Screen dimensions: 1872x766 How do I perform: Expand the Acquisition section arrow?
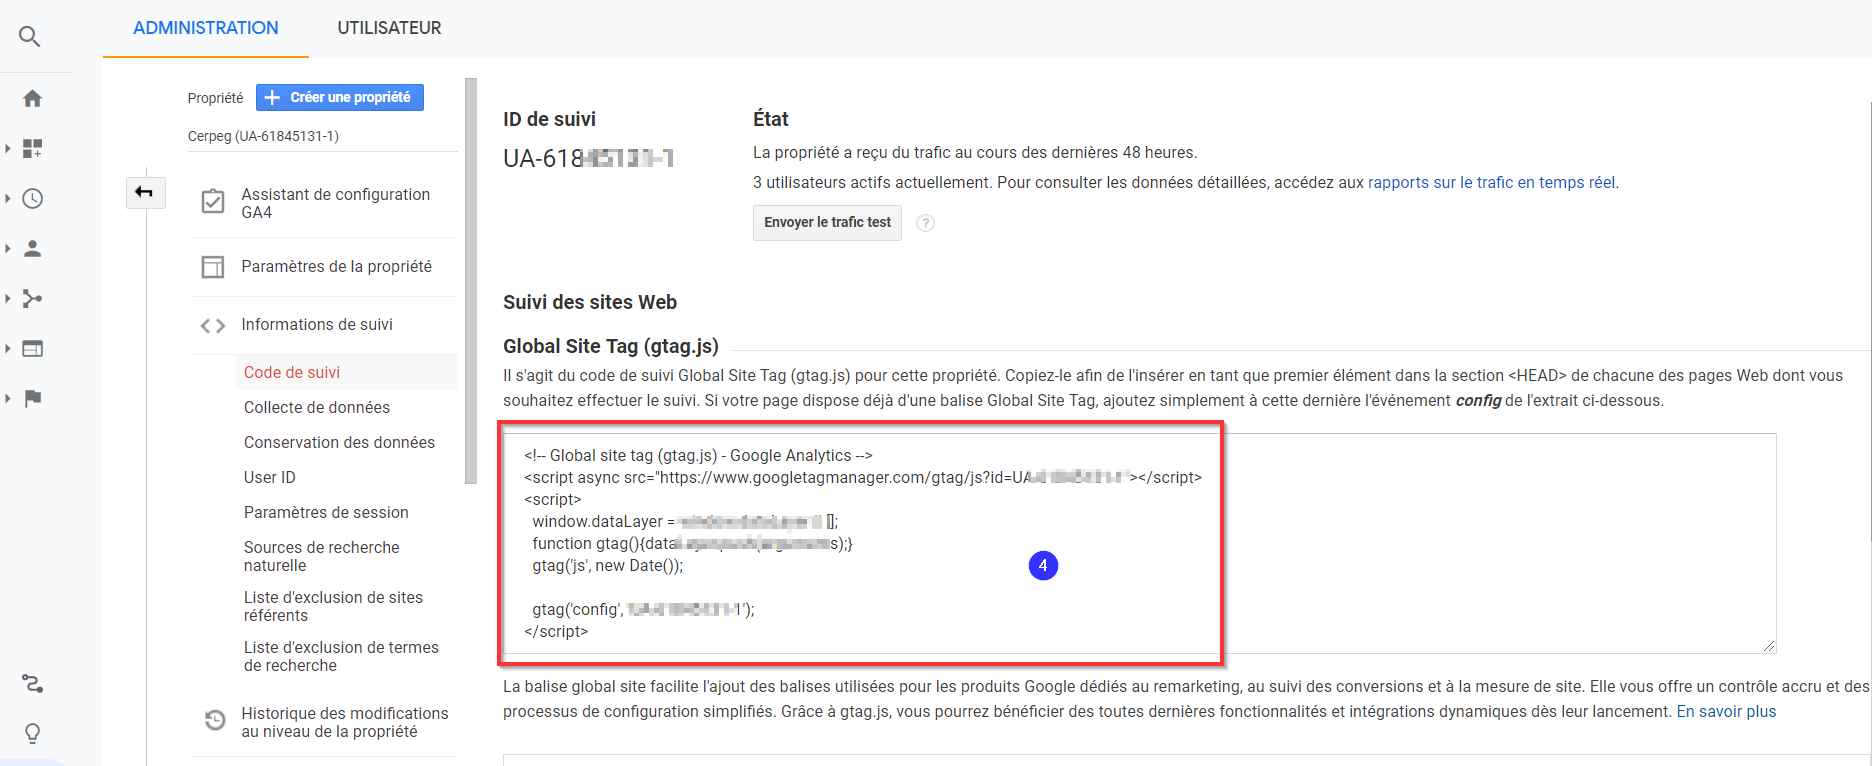pos(8,298)
